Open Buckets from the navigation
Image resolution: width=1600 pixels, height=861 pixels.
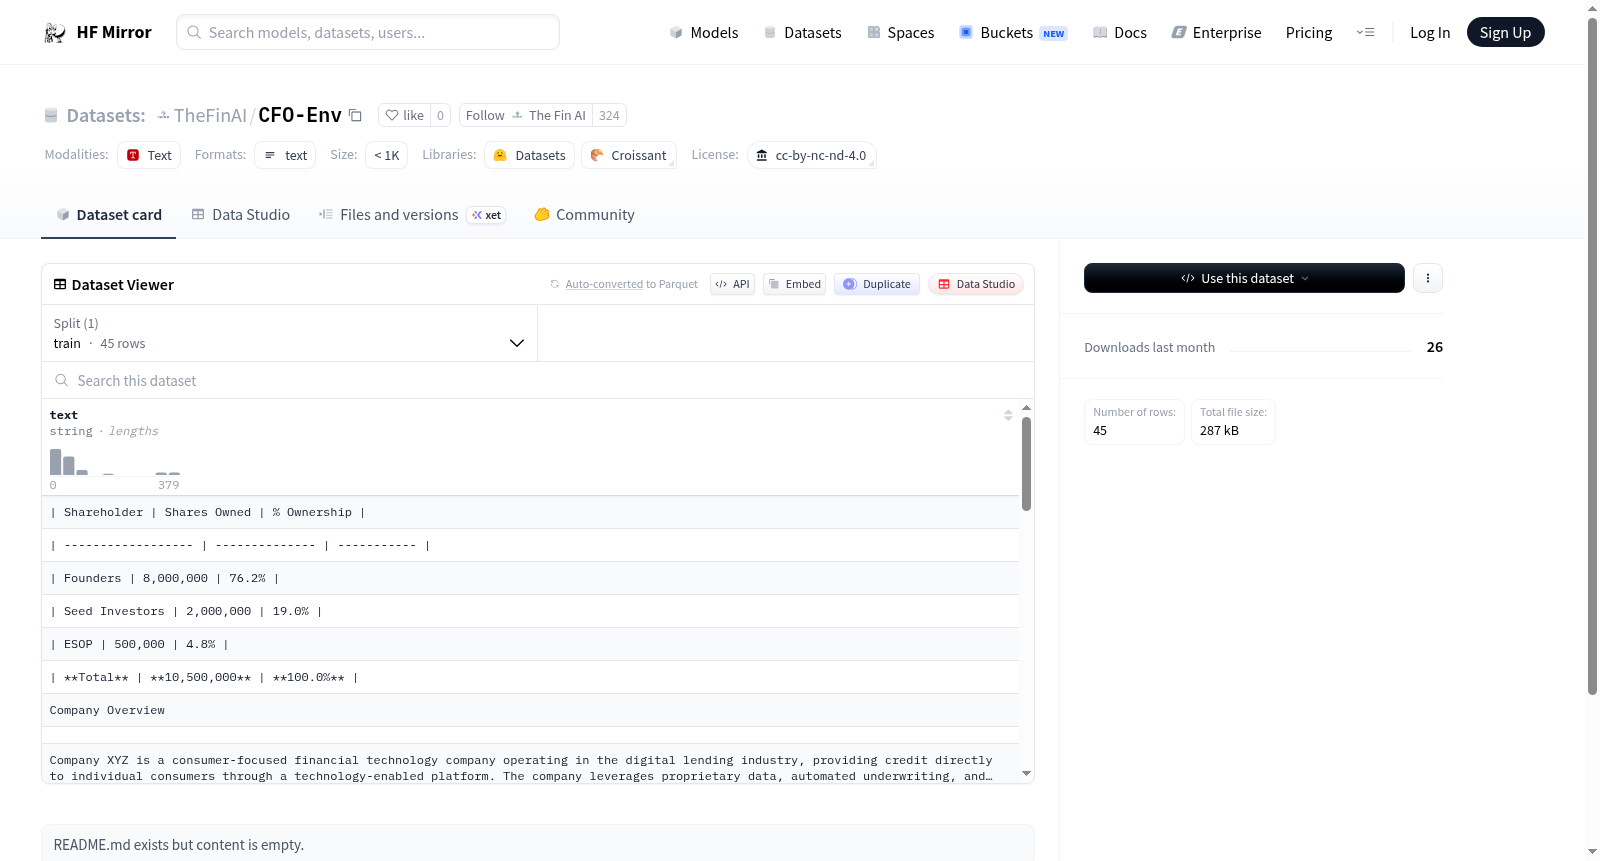pos(1013,33)
